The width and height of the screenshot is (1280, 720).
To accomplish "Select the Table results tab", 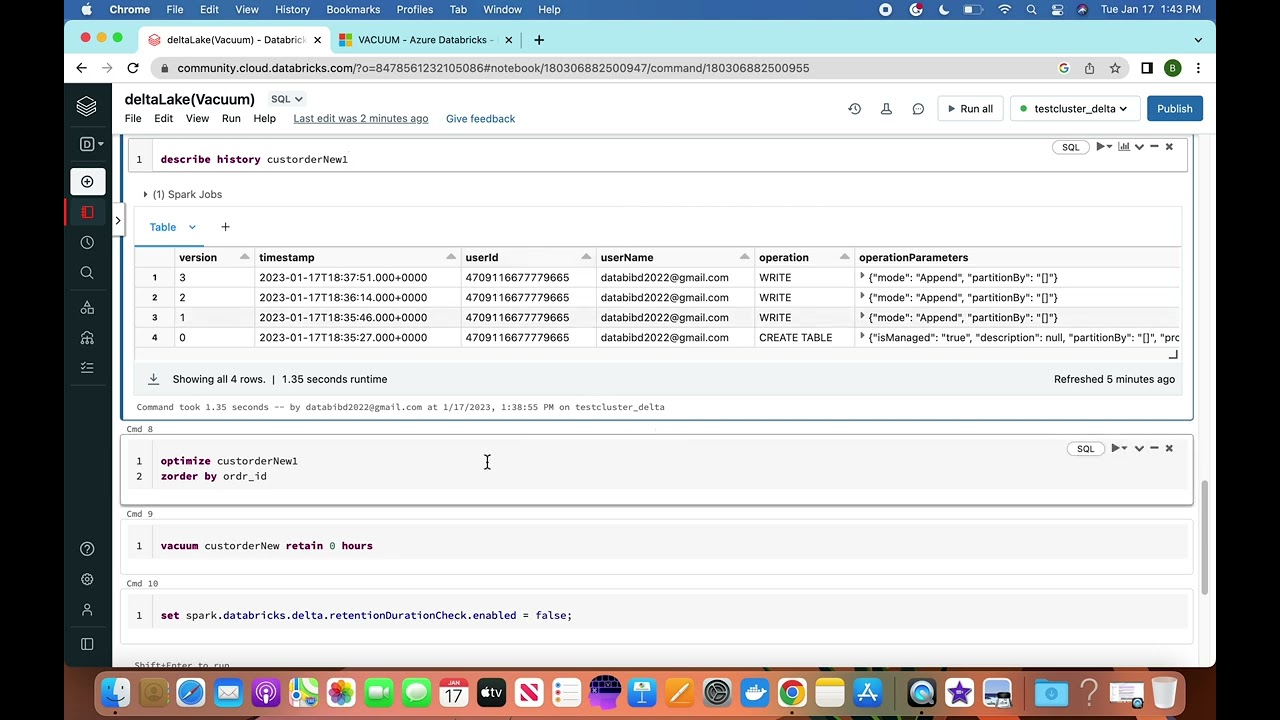I will click(x=162, y=227).
